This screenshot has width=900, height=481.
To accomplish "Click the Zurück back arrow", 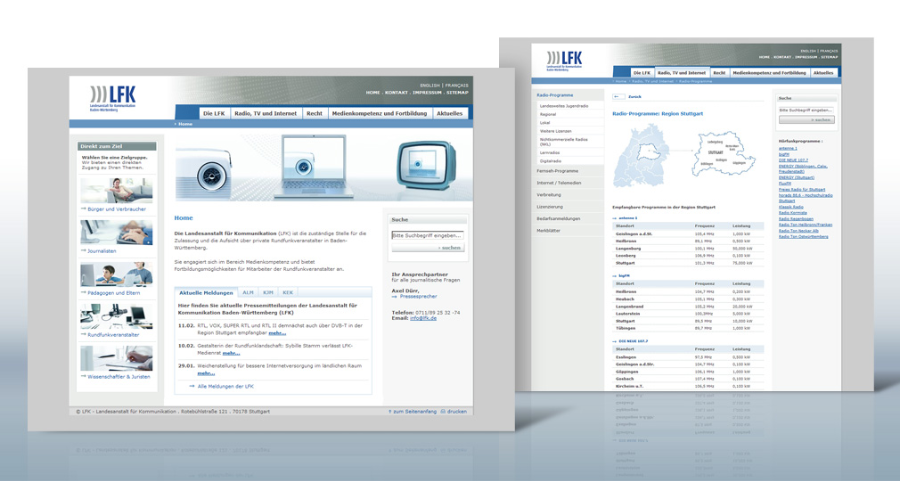I will pos(618,97).
